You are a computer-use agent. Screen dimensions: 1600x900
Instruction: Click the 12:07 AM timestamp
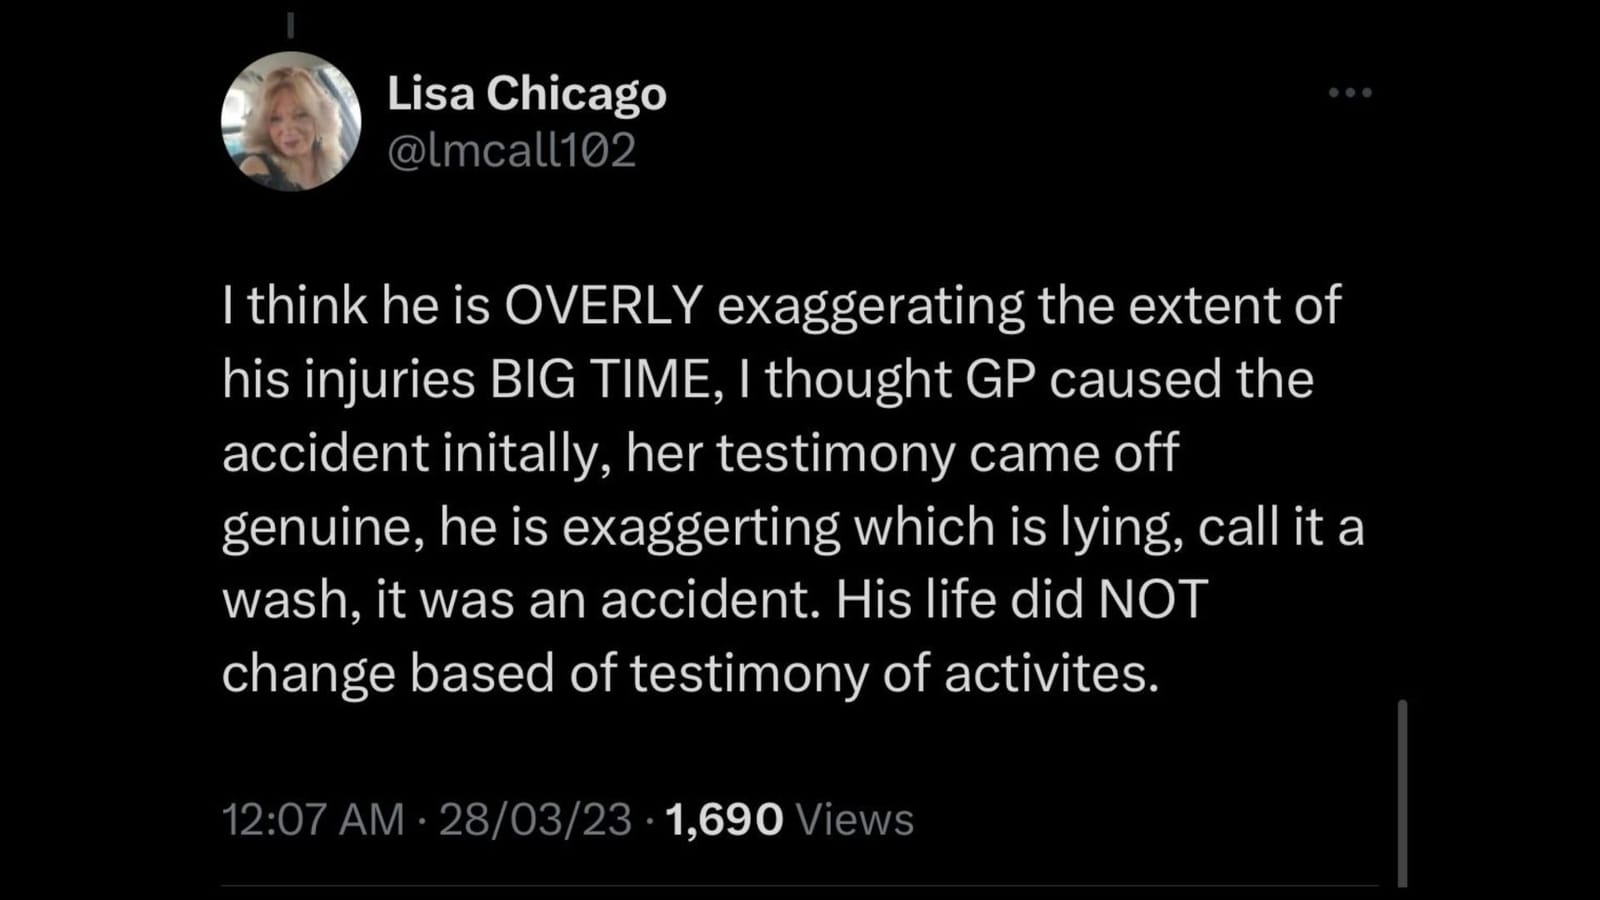313,819
